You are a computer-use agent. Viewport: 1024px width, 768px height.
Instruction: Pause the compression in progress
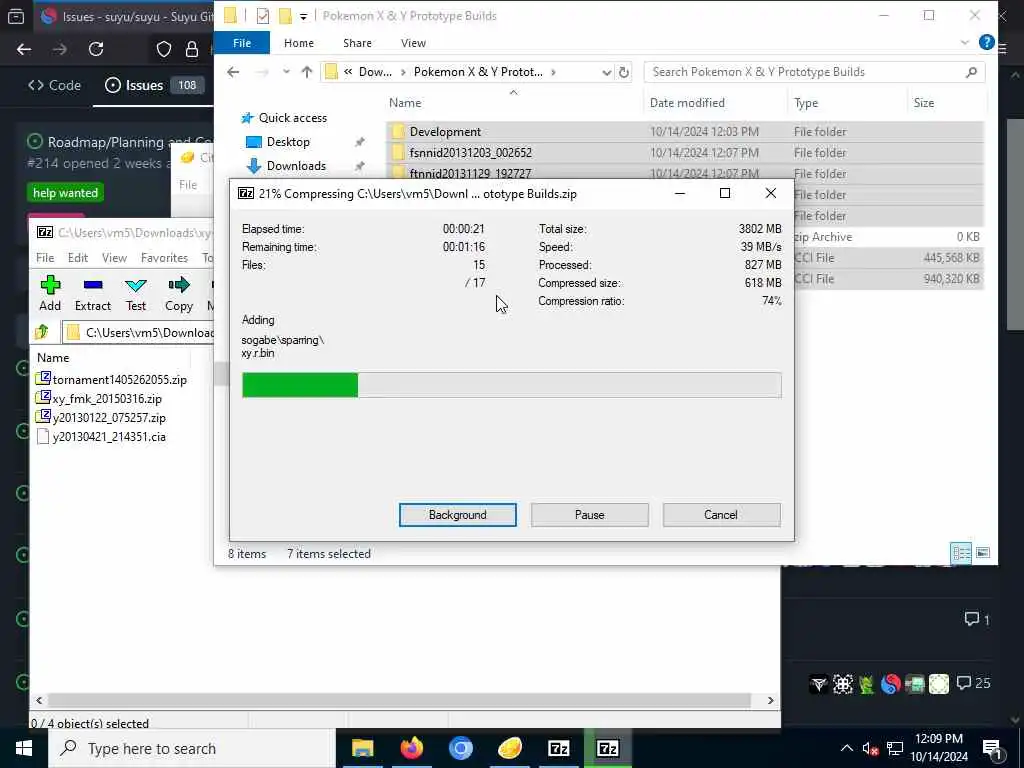(x=589, y=515)
